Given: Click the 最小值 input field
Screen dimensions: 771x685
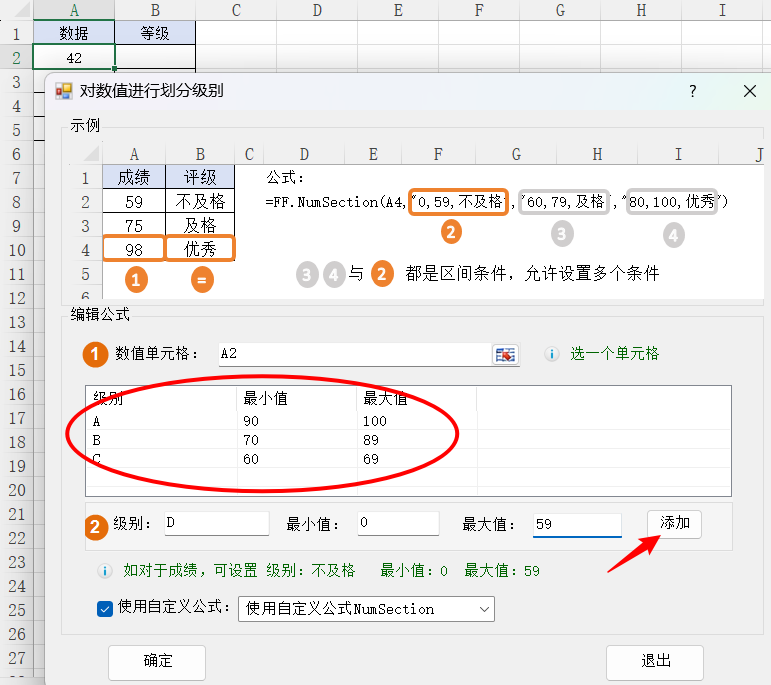Looking at the screenshot, I should 398,524.
